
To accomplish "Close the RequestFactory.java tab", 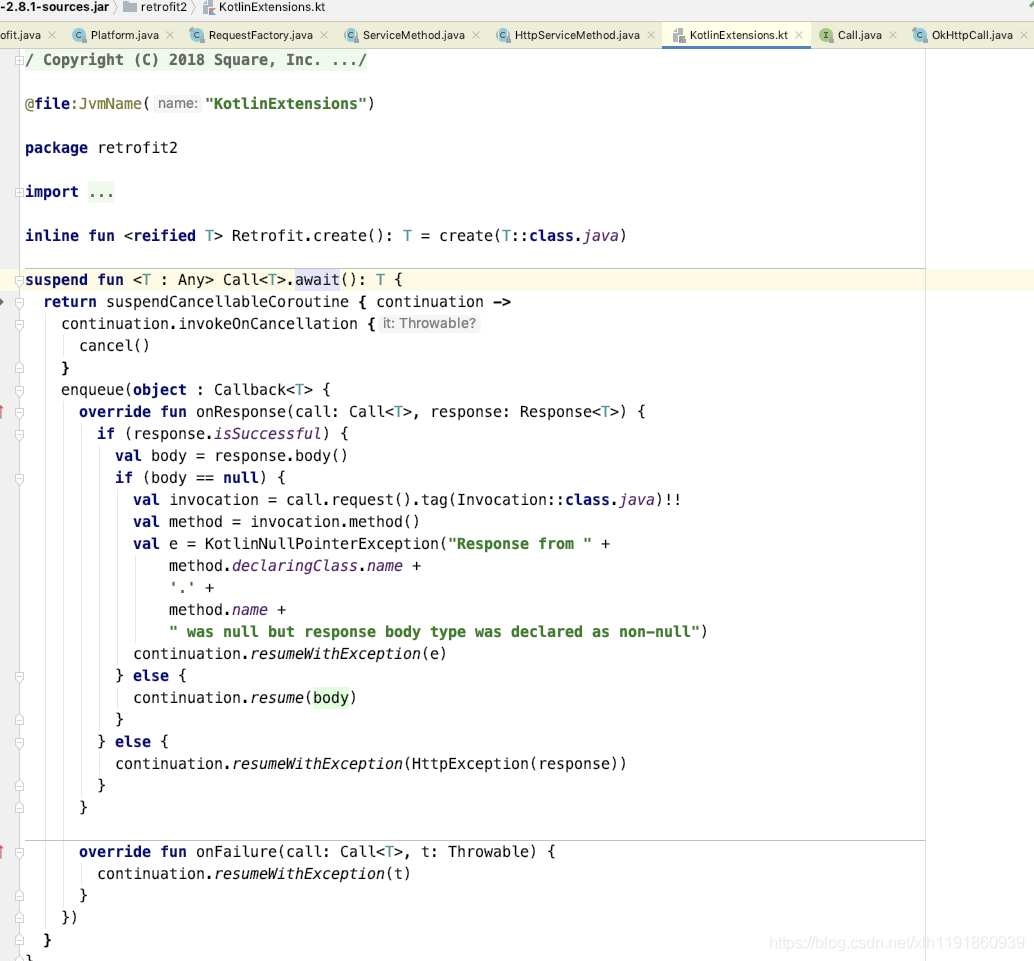I will [x=324, y=35].
